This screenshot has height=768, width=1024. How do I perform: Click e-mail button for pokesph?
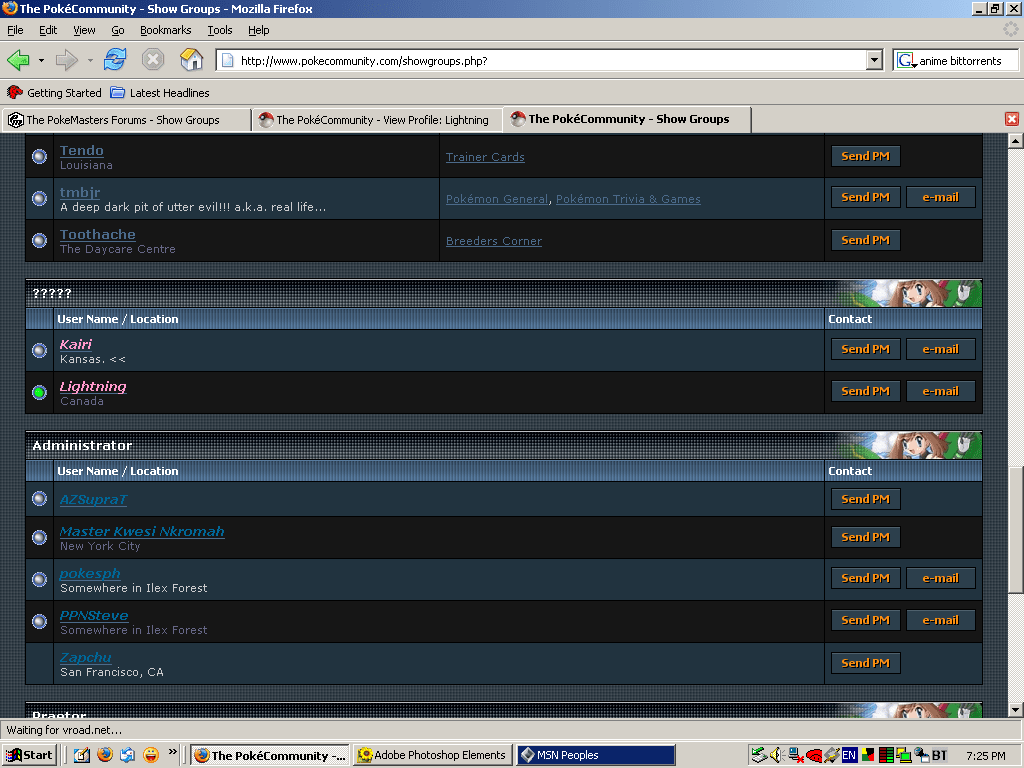pyautogui.click(x=940, y=578)
